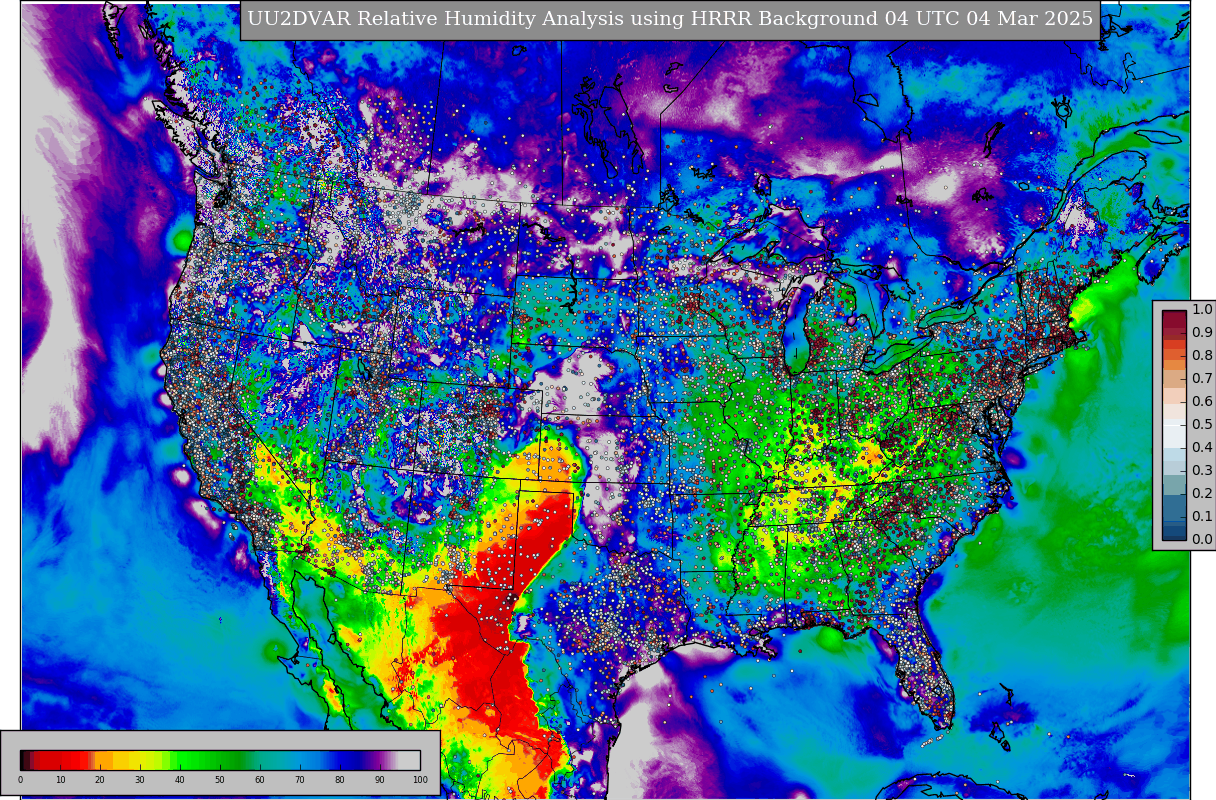
Task: Click the 10 tick label on the humidity colorbar
Action: point(60,780)
